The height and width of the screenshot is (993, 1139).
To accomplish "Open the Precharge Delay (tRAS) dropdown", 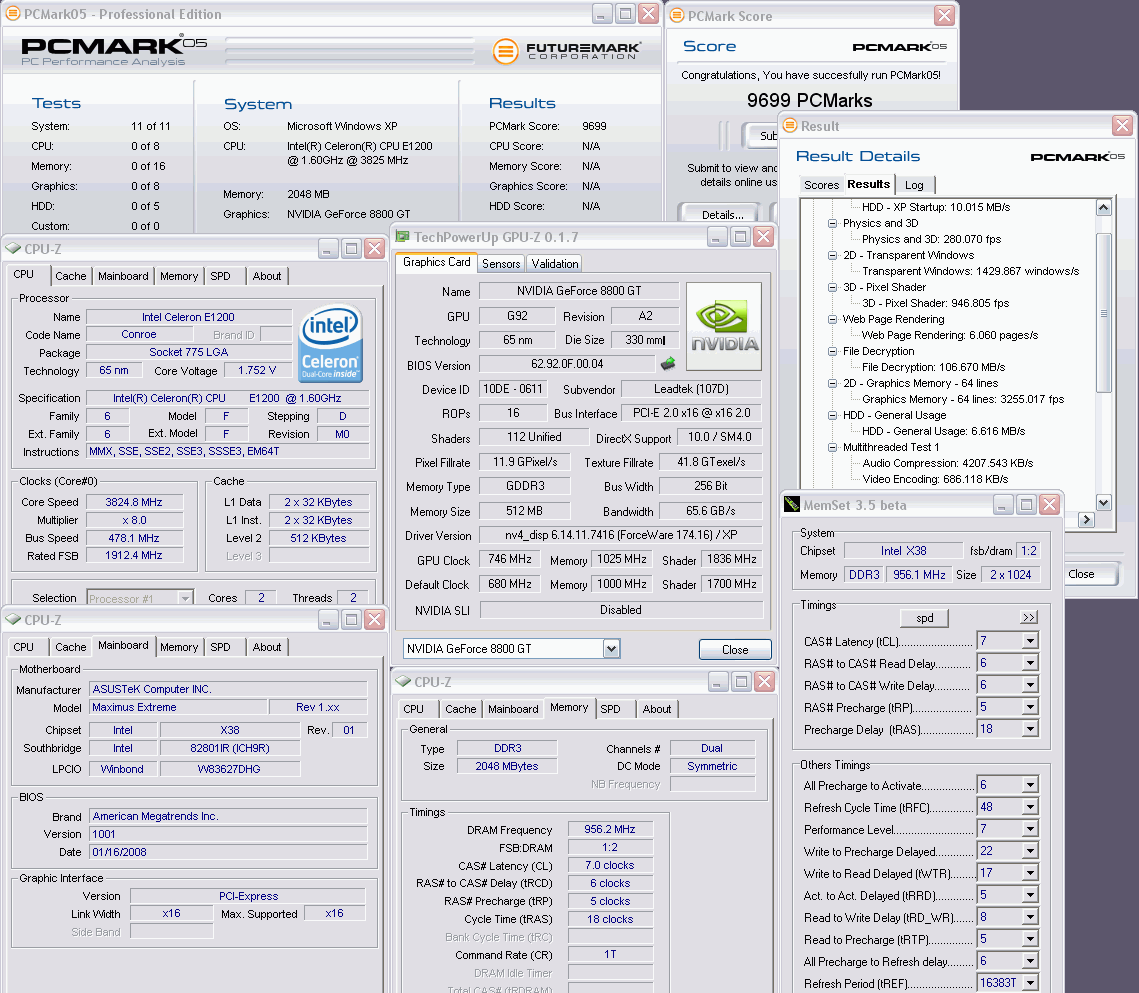I will point(1030,729).
